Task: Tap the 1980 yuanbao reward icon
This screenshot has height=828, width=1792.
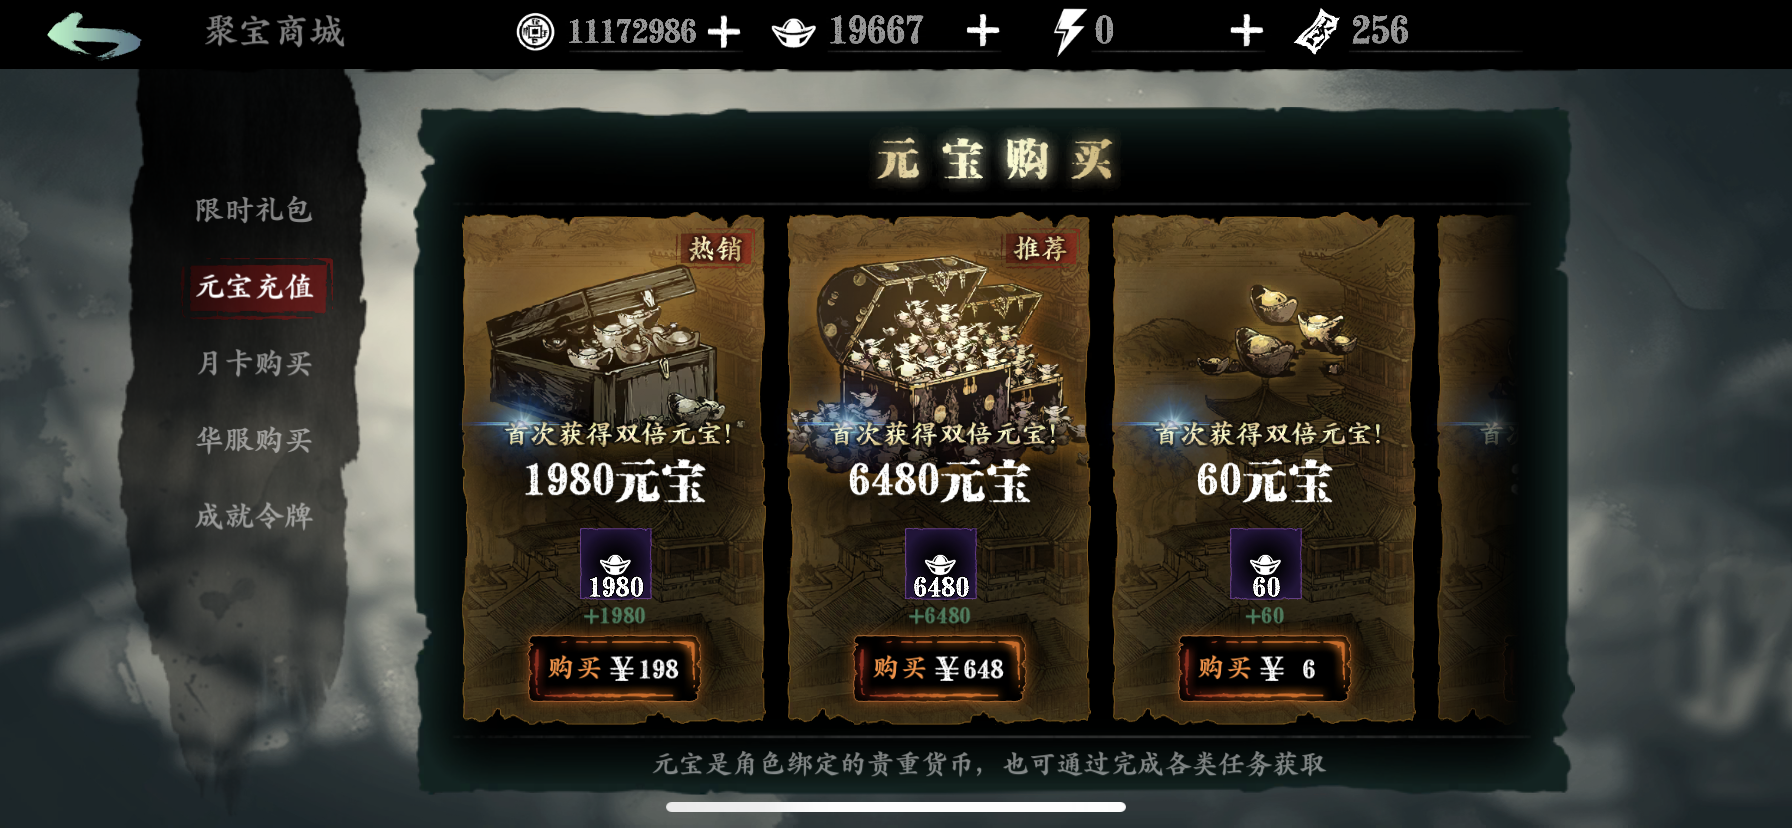Action: coord(616,564)
